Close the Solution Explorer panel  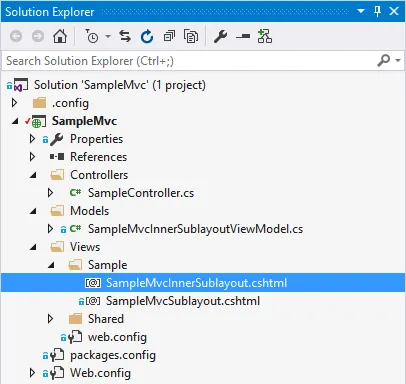(394, 11)
